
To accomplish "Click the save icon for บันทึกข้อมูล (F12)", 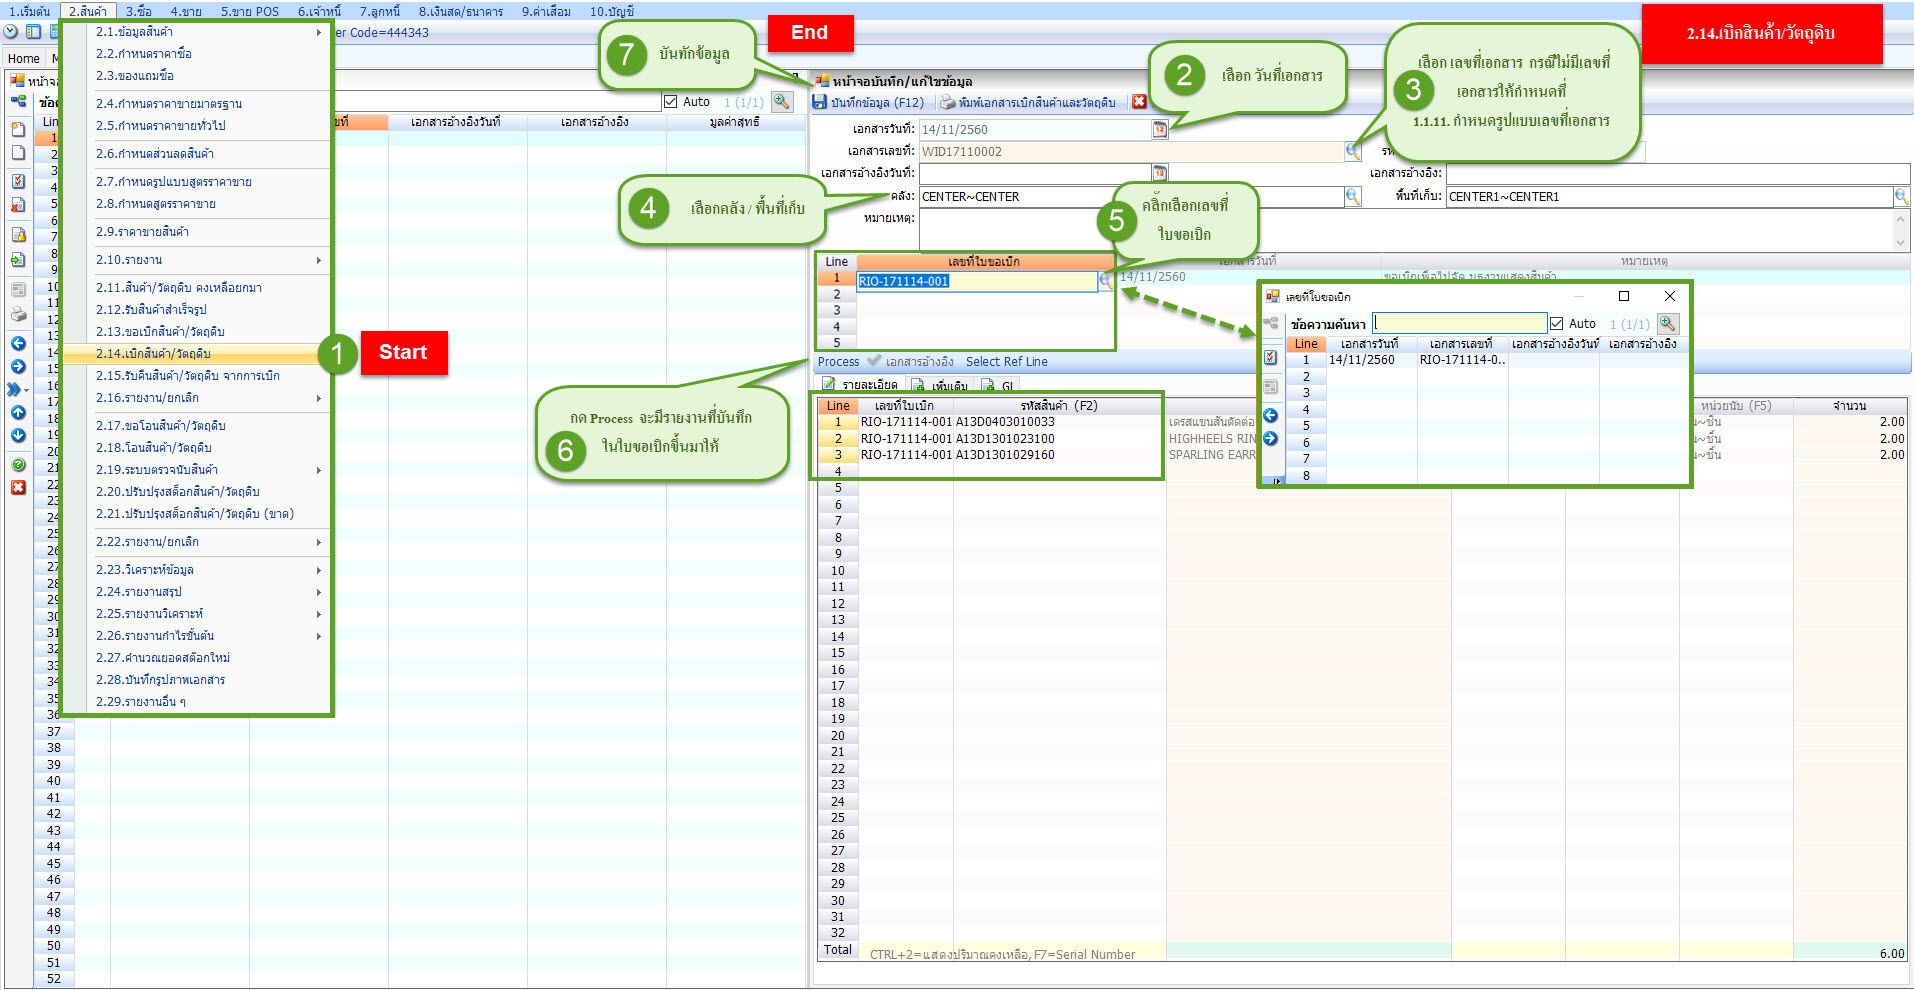I will tap(820, 102).
